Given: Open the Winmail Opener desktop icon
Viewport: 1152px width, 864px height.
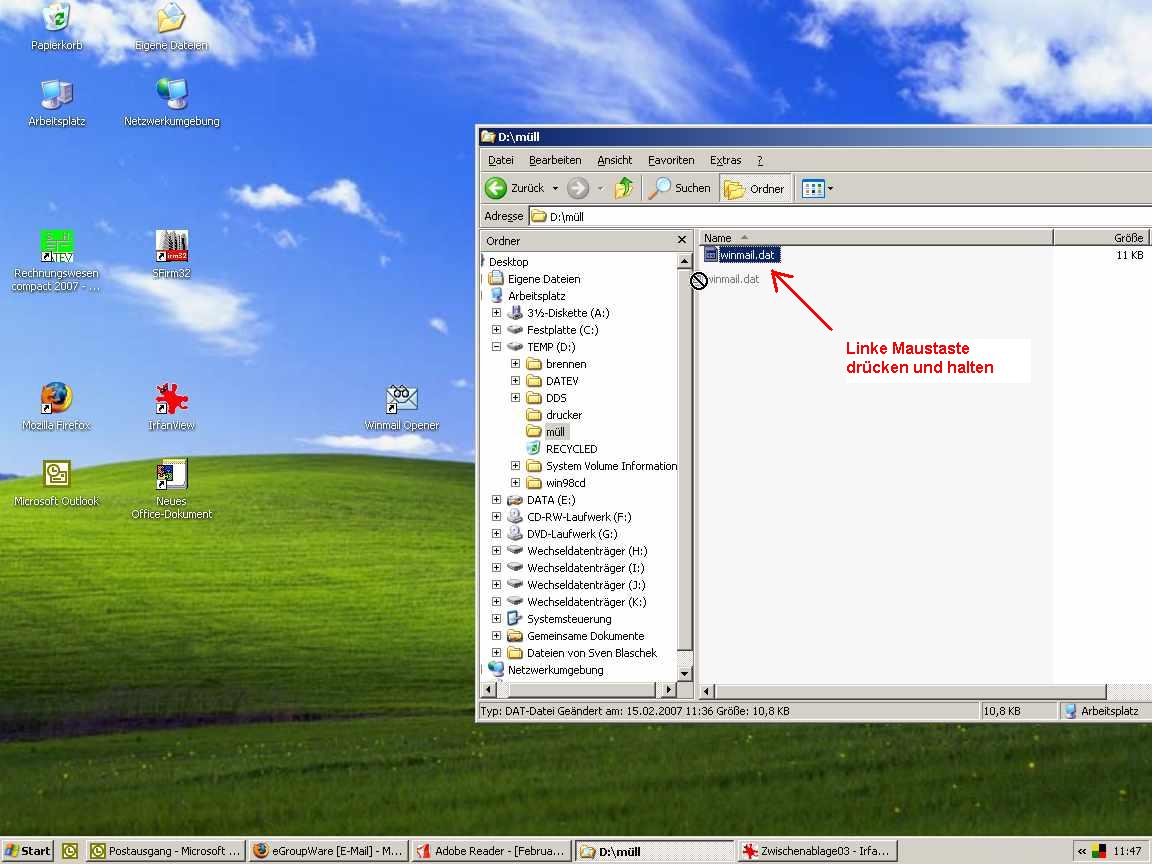Looking at the screenshot, I should tap(402, 400).
